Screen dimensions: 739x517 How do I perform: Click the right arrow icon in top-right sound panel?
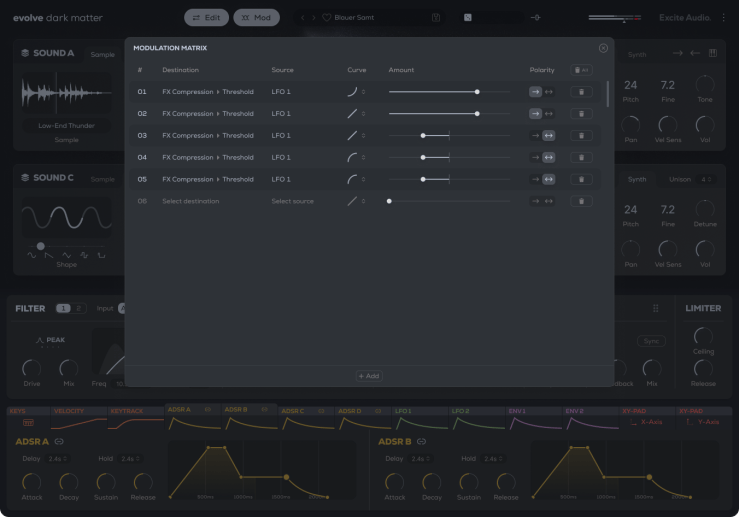pos(678,53)
